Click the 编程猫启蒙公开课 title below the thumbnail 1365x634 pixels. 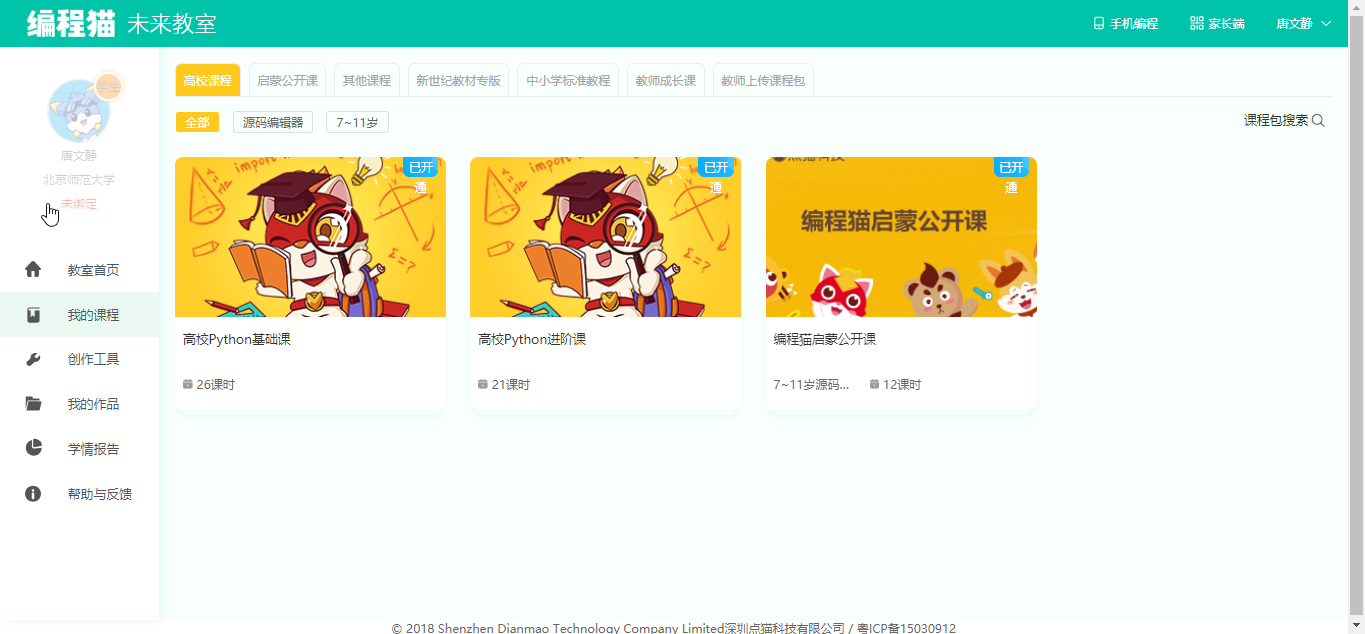coord(825,340)
